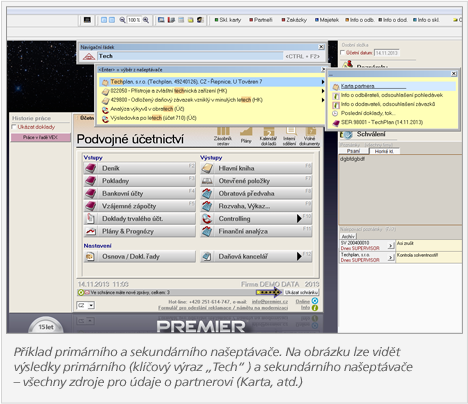The height and width of the screenshot is (404, 468).
Task: Open arrow button beside SV 200400010 note
Action: pyautogui.click(x=391, y=246)
